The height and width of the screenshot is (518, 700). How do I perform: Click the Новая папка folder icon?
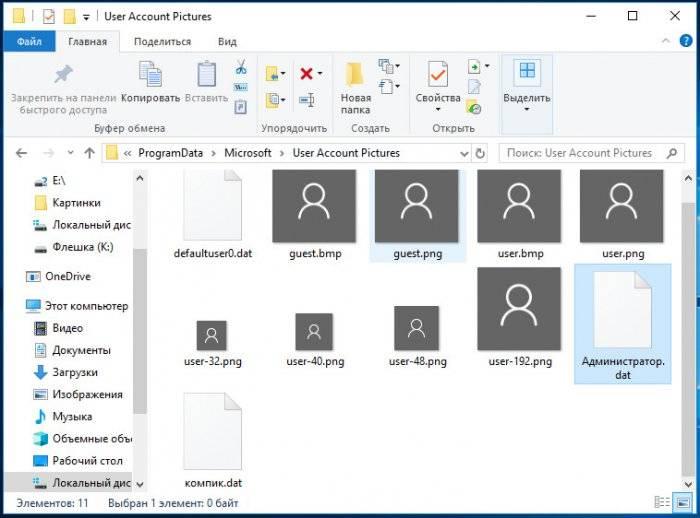pyautogui.click(x=355, y=74)
